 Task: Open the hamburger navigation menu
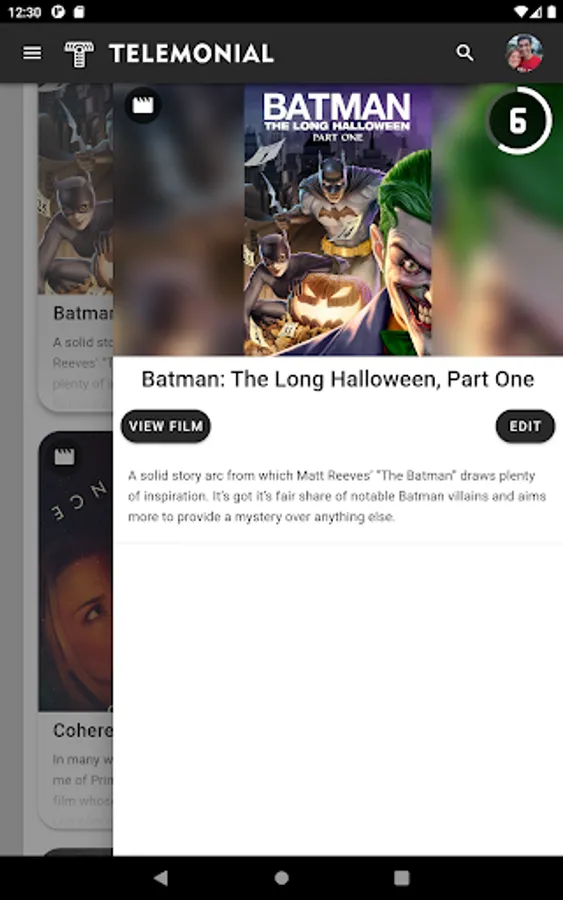(x=32, y=53)
